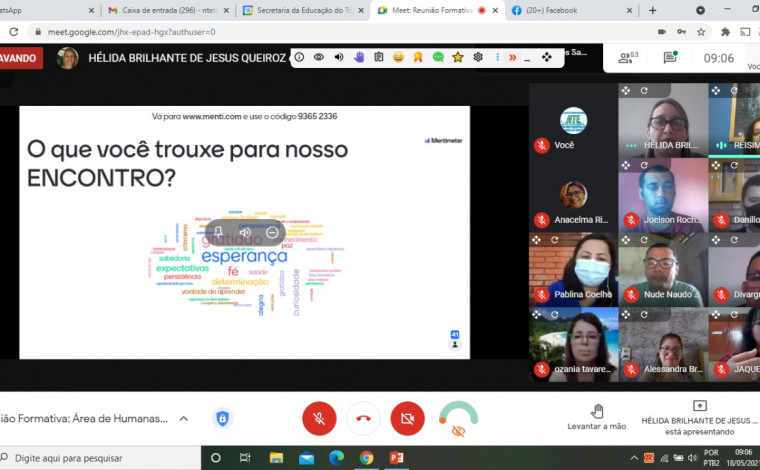Open the presenting now panel for Hélida
The width and height of the screenshot is (760, 470).
point(699,417)
